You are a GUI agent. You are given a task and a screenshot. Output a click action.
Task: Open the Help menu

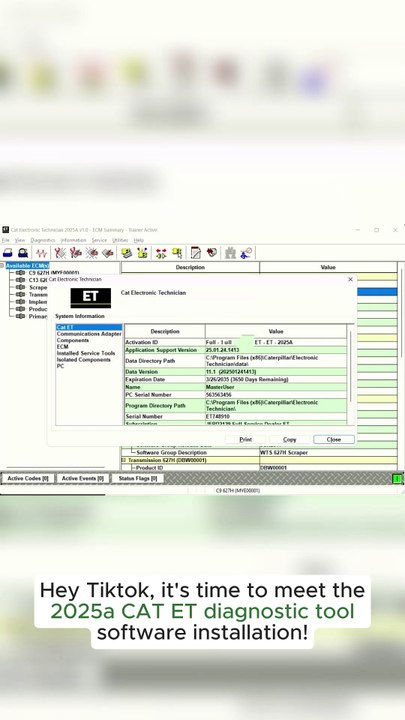(x=138, y=240)
